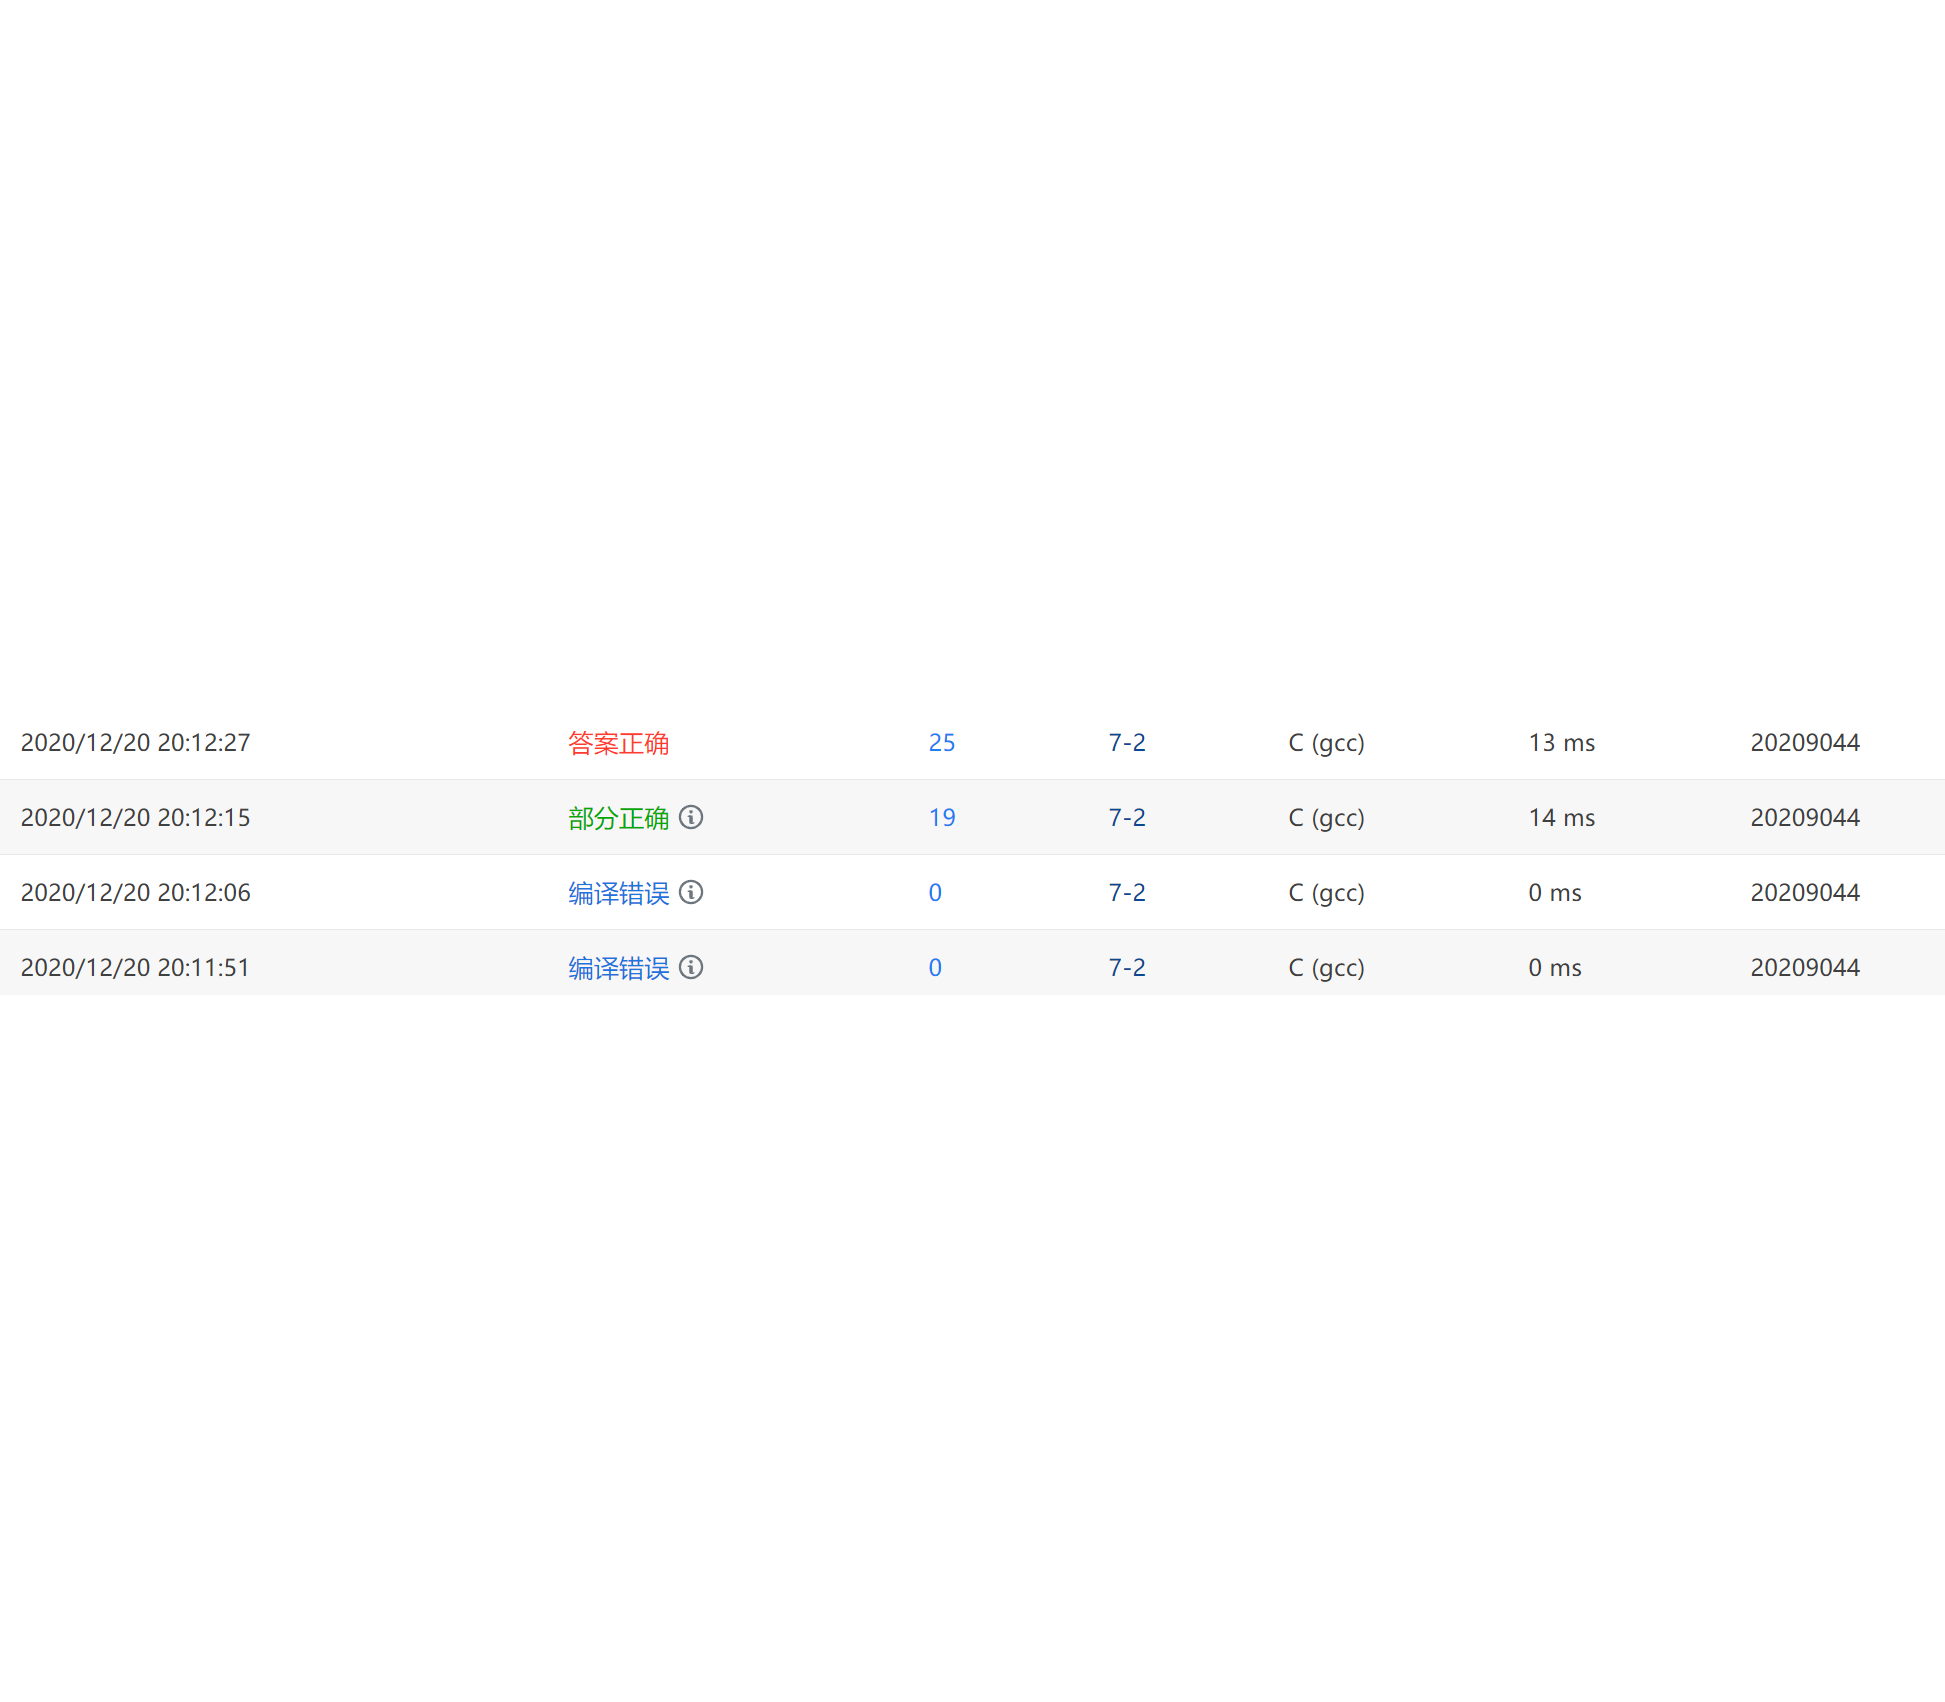The image size is (1945, 1702).
Task: Click score 25 in first row
Action: point(941,743)
